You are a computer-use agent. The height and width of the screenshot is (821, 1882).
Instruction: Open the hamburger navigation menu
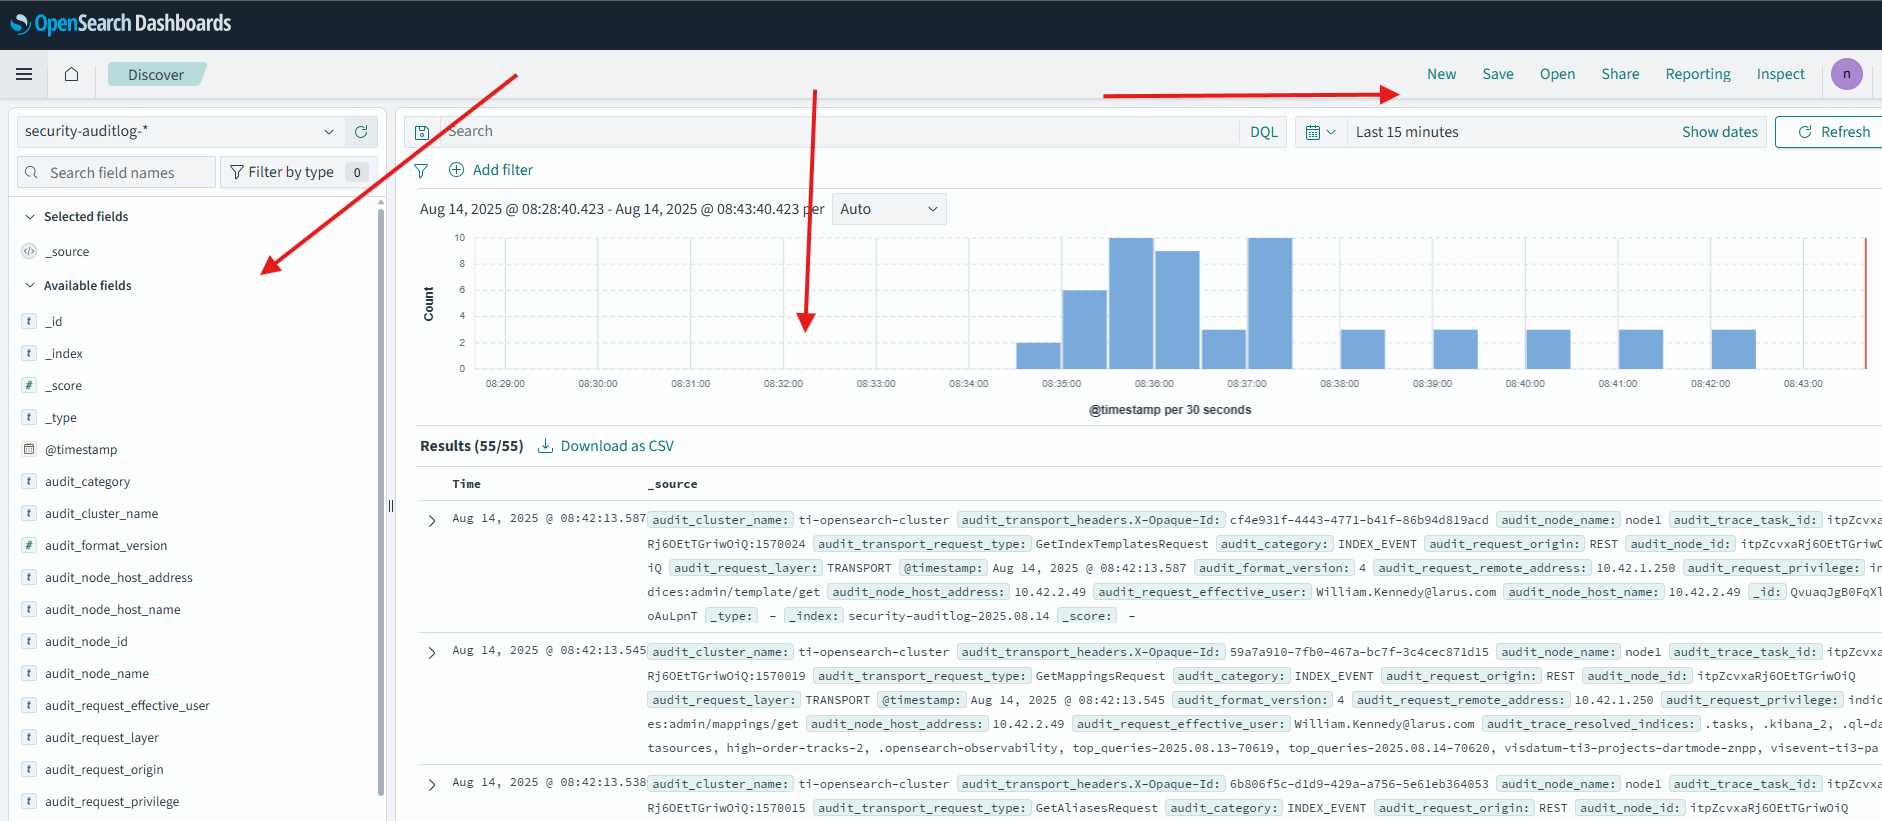[x=24, y=74]
